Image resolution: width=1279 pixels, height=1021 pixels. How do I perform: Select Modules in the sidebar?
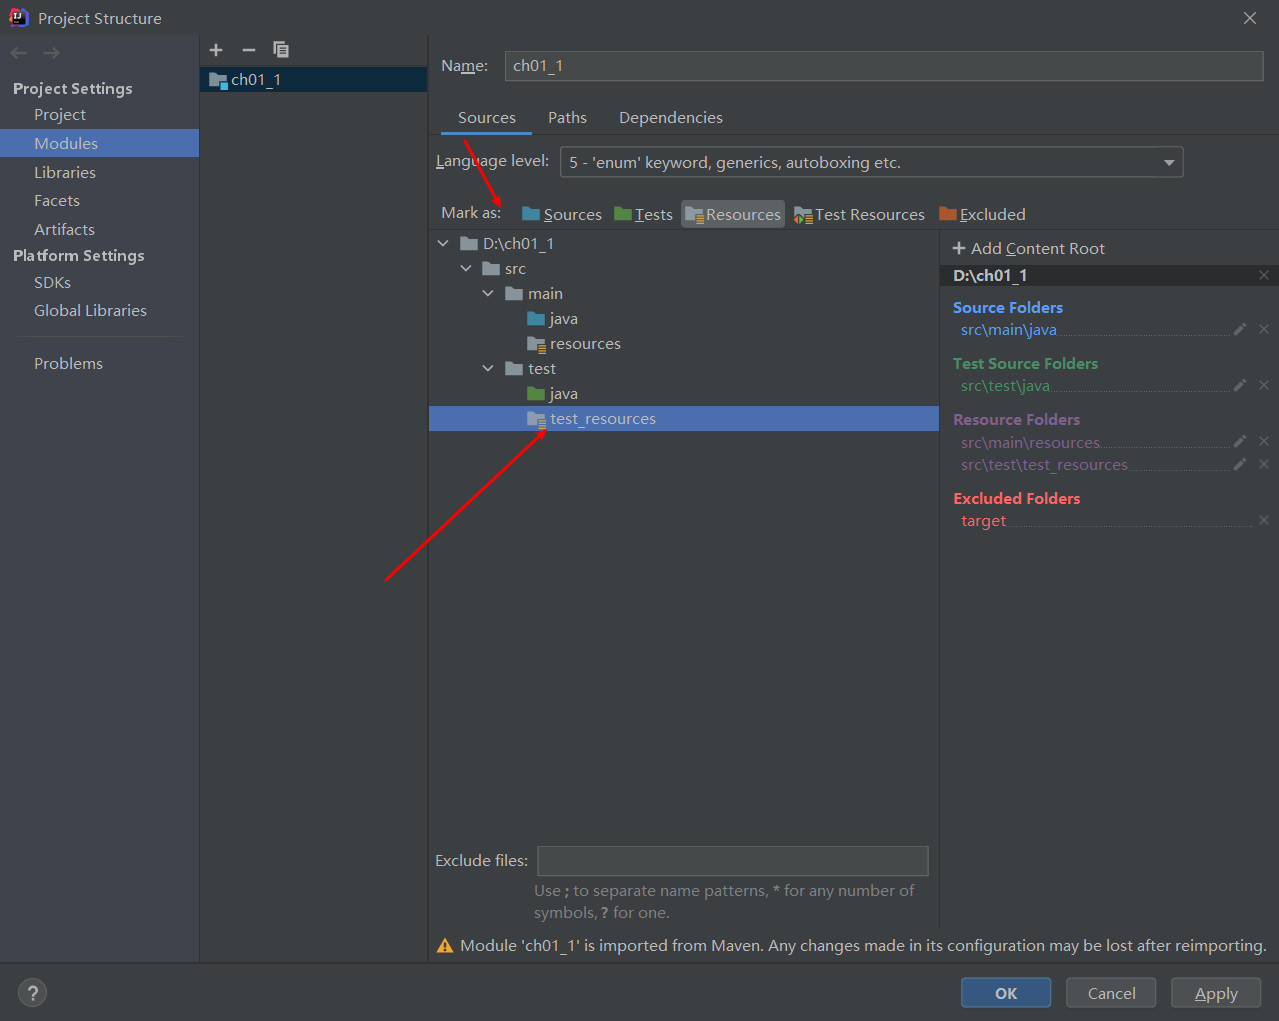point(100,143)
